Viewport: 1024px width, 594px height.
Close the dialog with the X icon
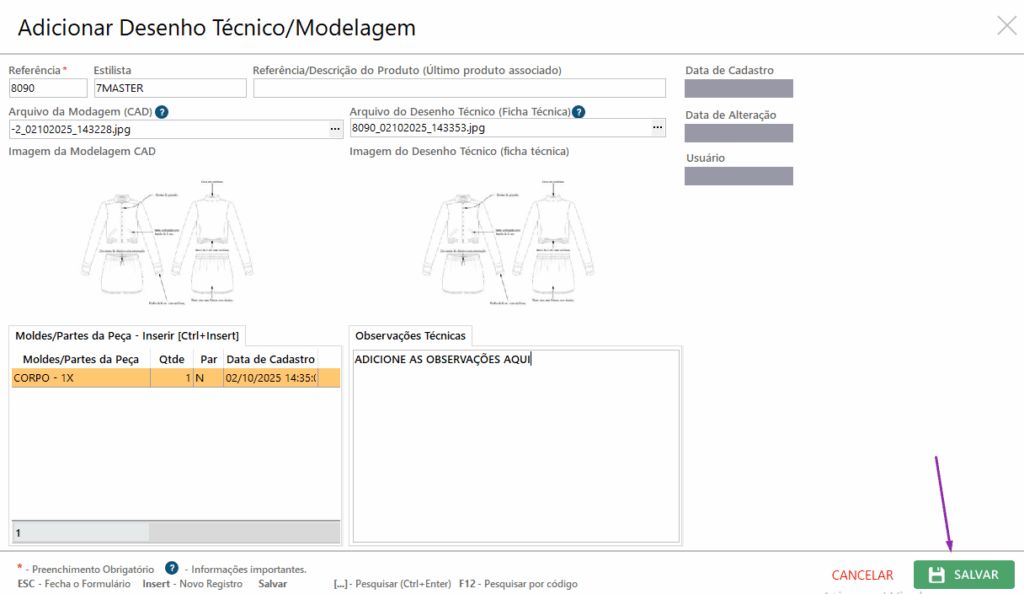pyautogui.click(x=1006, y=26)
